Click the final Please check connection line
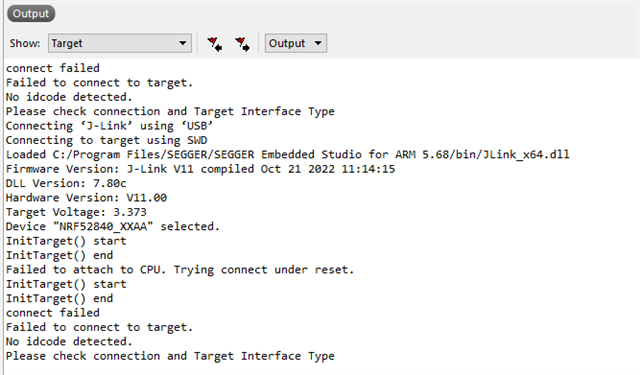The width and height of the screenshot is (640, 375). pos(170,356)
